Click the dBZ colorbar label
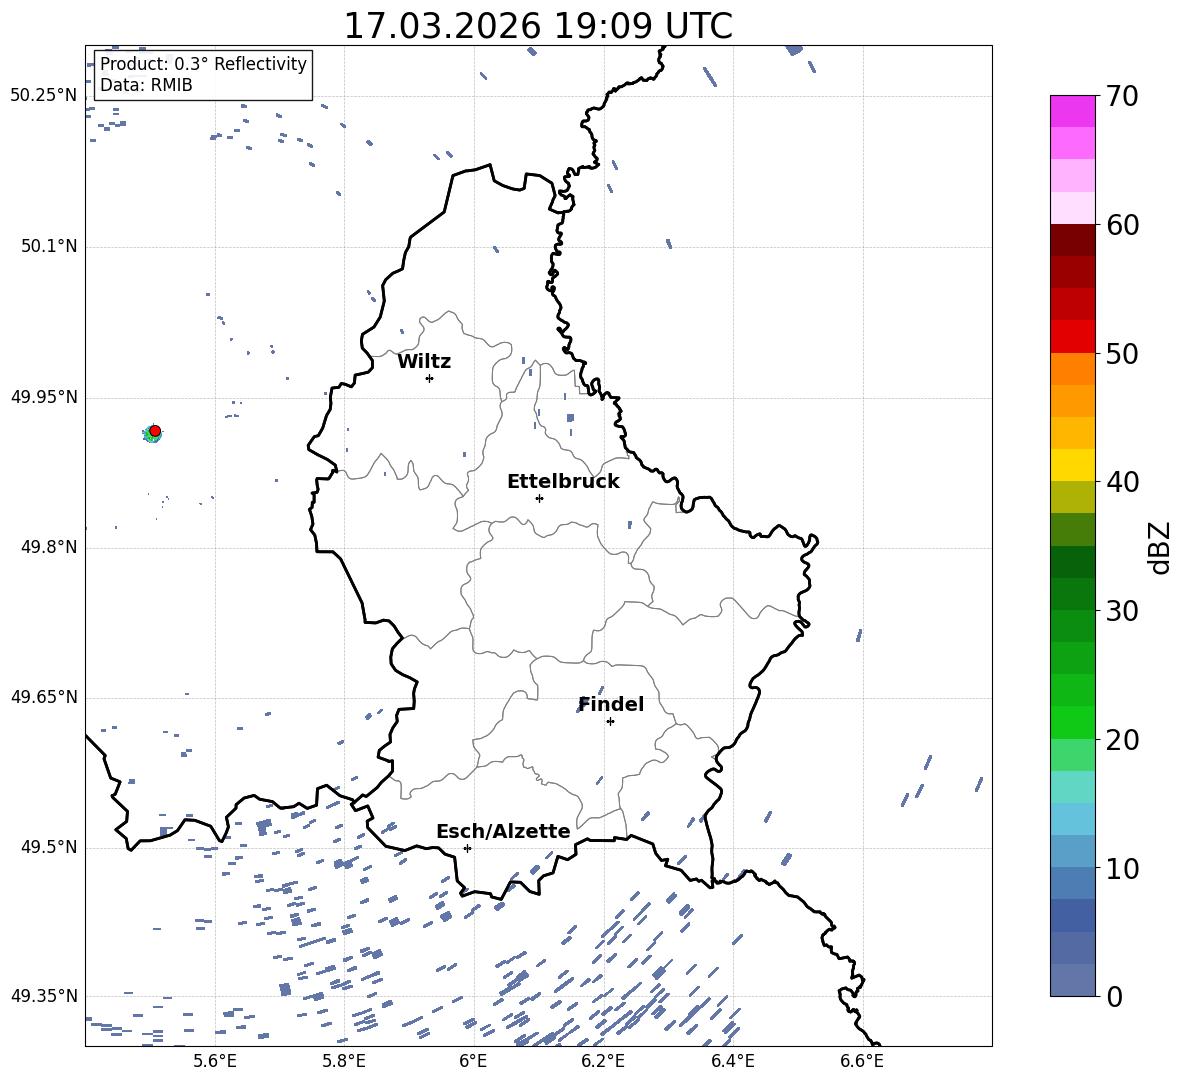 [1160, 547]
